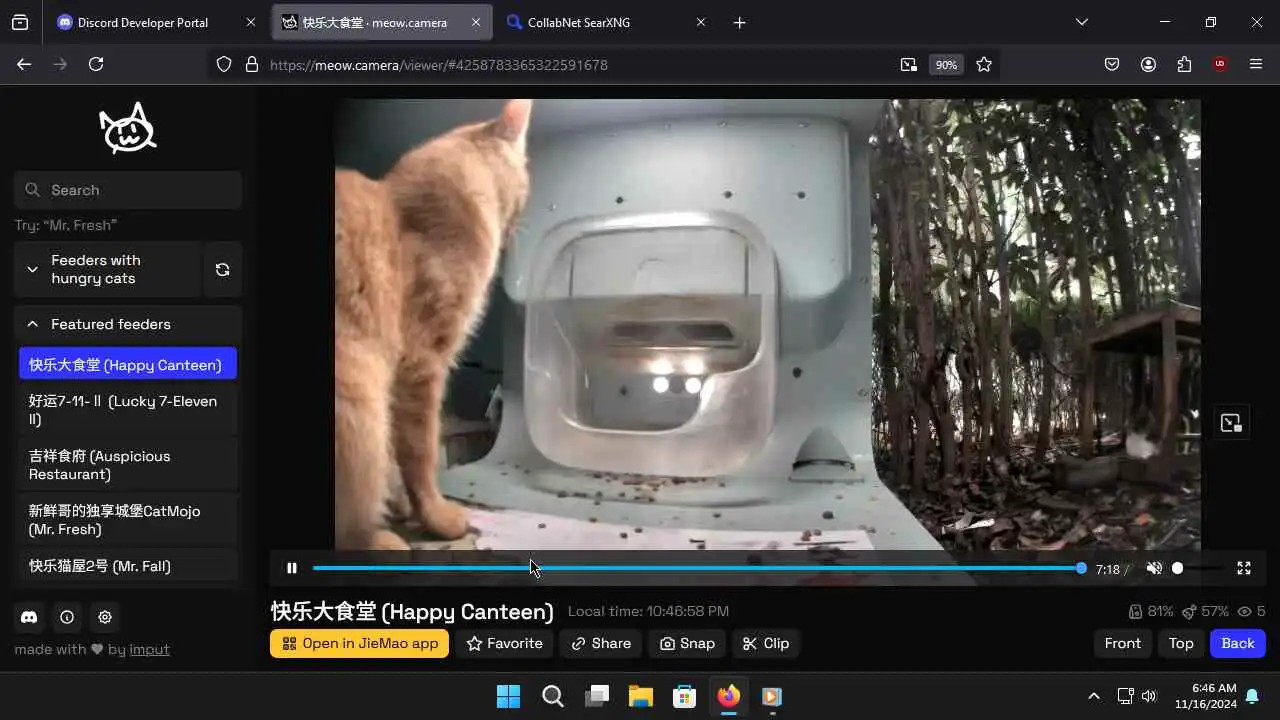1280x720 pixels.
Task: Select Happy Canteen feeder
Action: click(128, 365)
